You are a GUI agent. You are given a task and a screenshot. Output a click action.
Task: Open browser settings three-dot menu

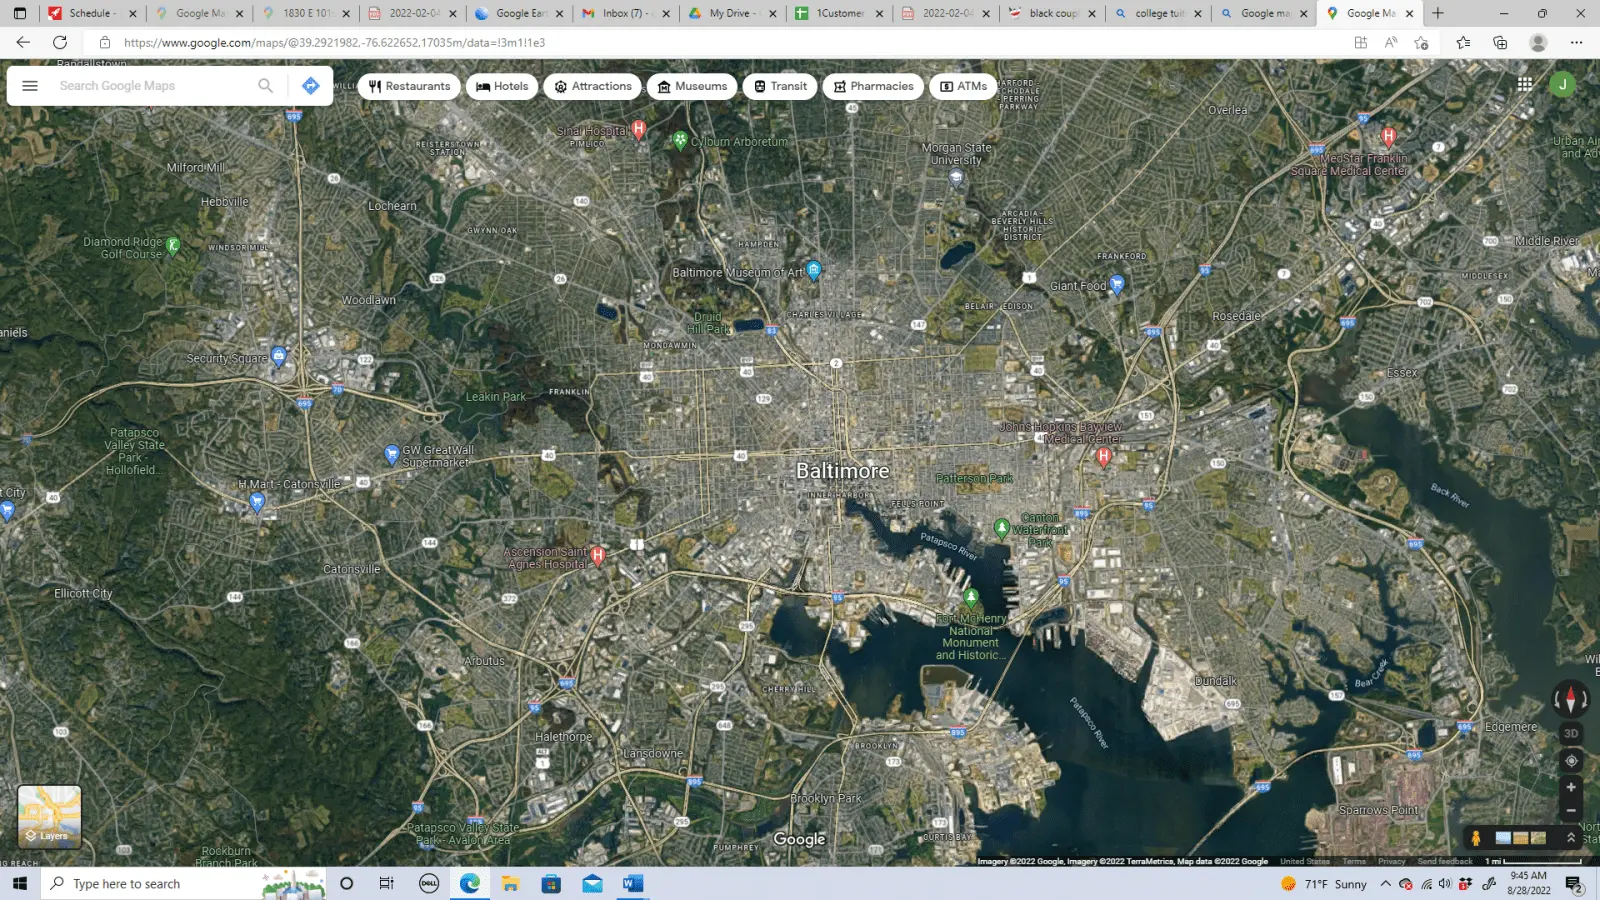pyautogui.click(x=1576, y=43)
